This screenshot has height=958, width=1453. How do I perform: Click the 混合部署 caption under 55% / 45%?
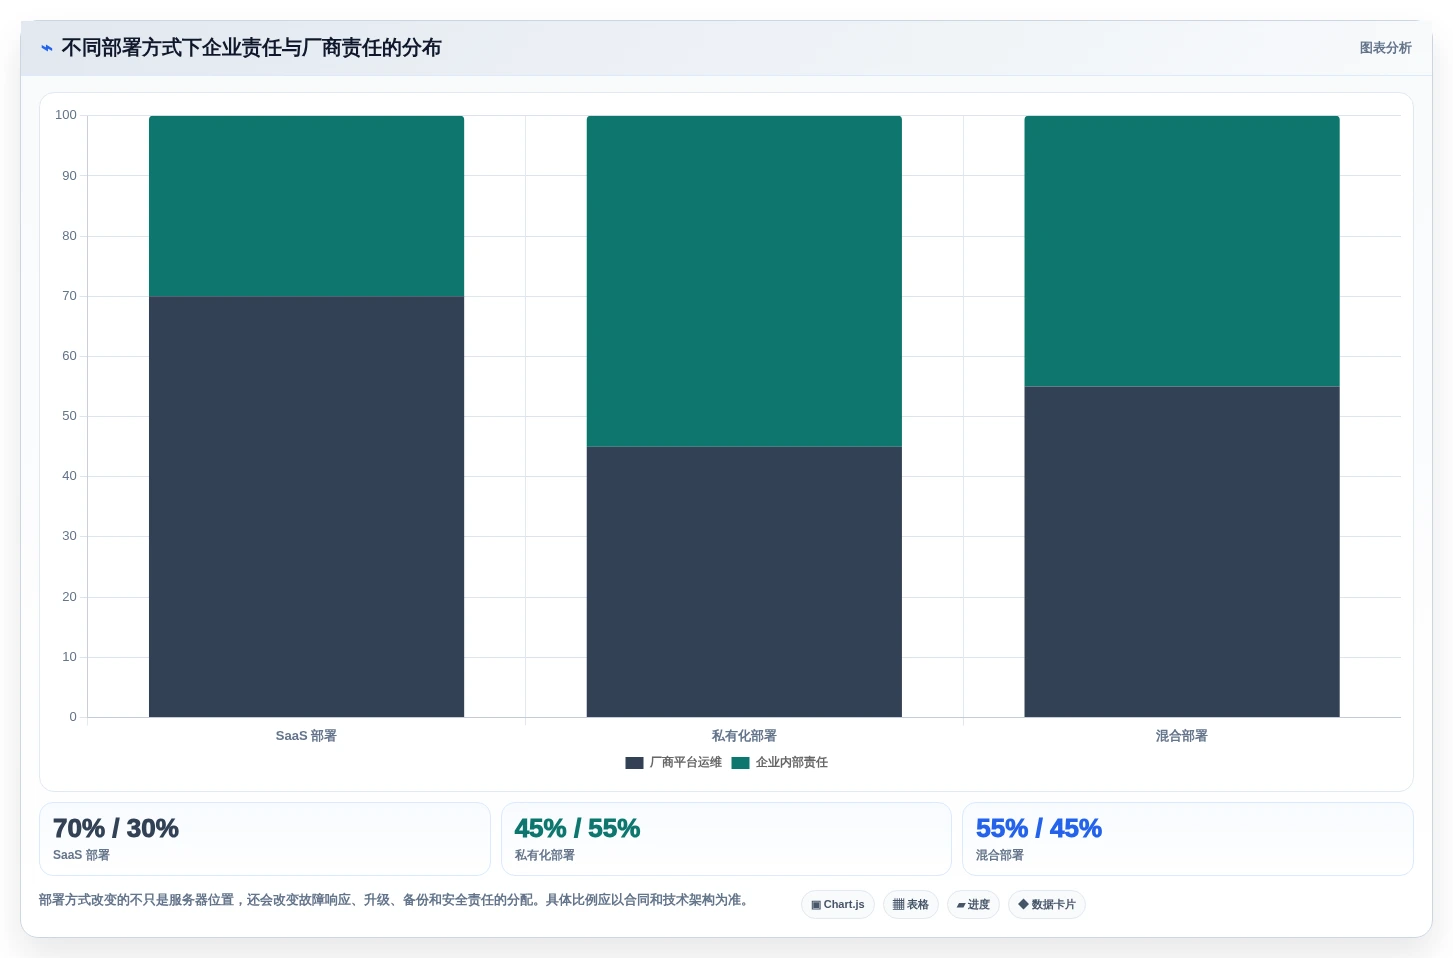point(1000,855)
